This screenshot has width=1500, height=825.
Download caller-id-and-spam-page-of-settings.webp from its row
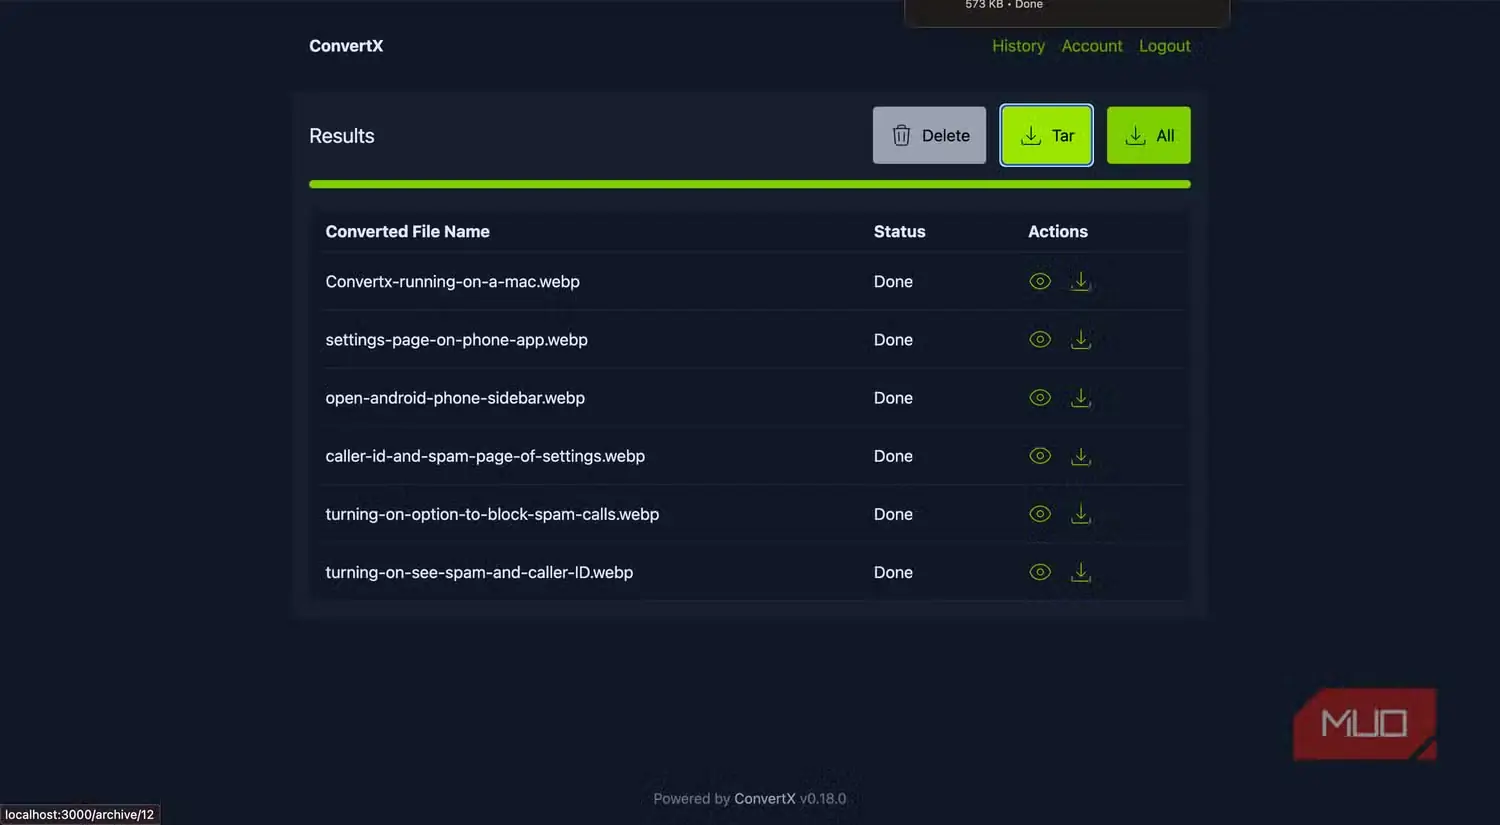[x=1080, y=456]
